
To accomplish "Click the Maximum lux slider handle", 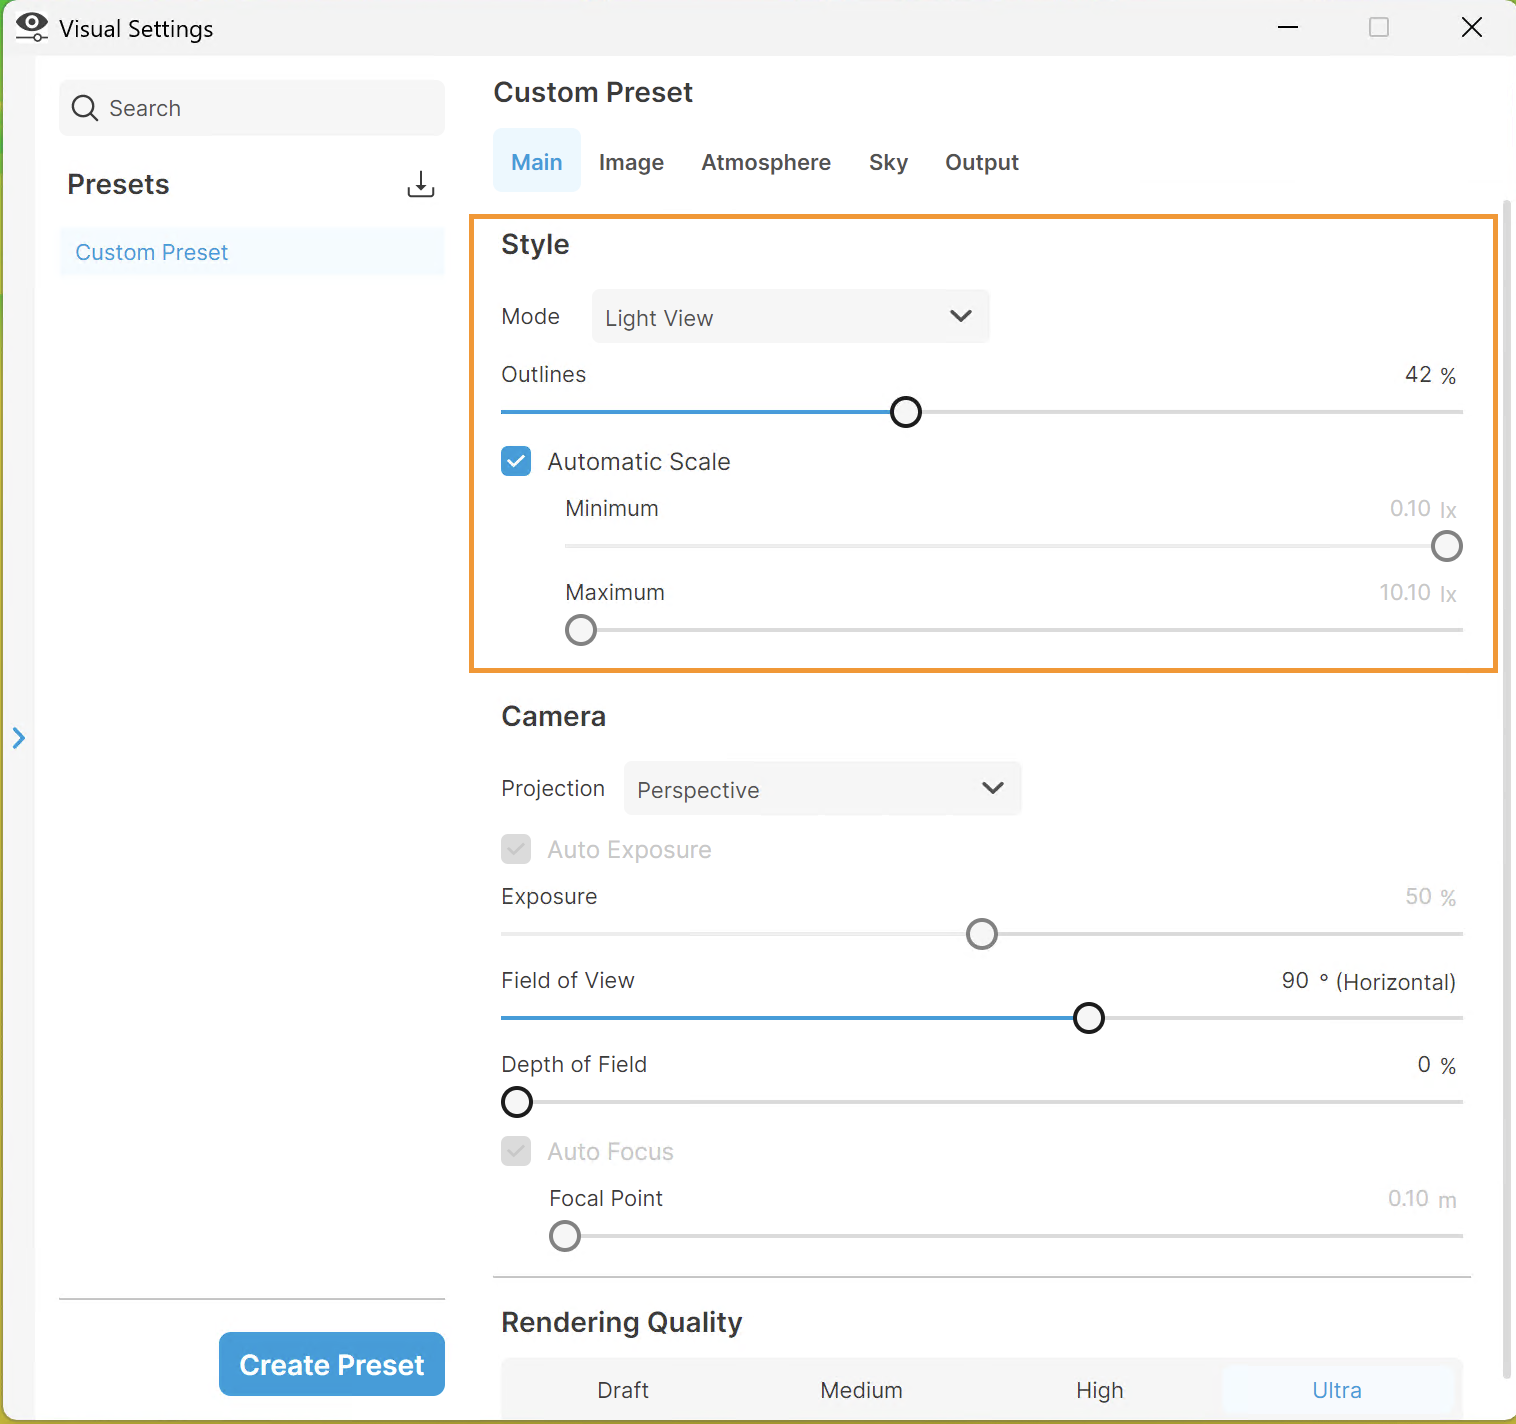I will [581, 630].
